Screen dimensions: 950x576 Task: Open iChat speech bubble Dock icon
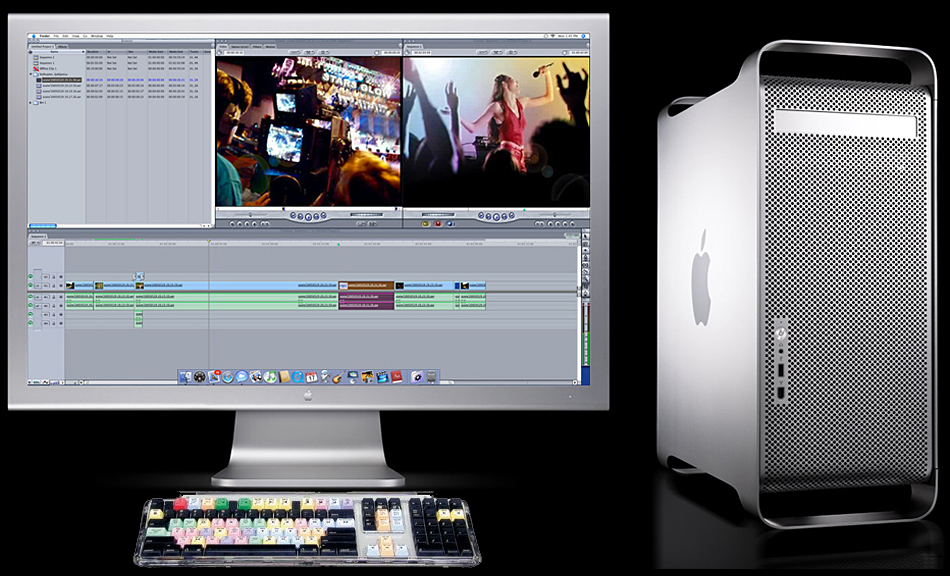[x=241, y=377]
